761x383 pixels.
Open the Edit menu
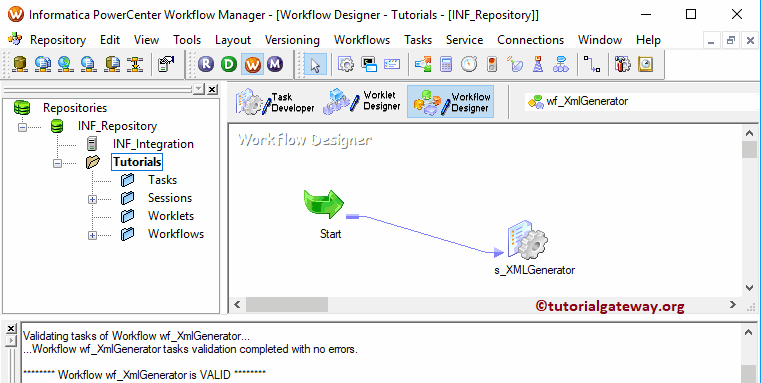coord(110,40)
